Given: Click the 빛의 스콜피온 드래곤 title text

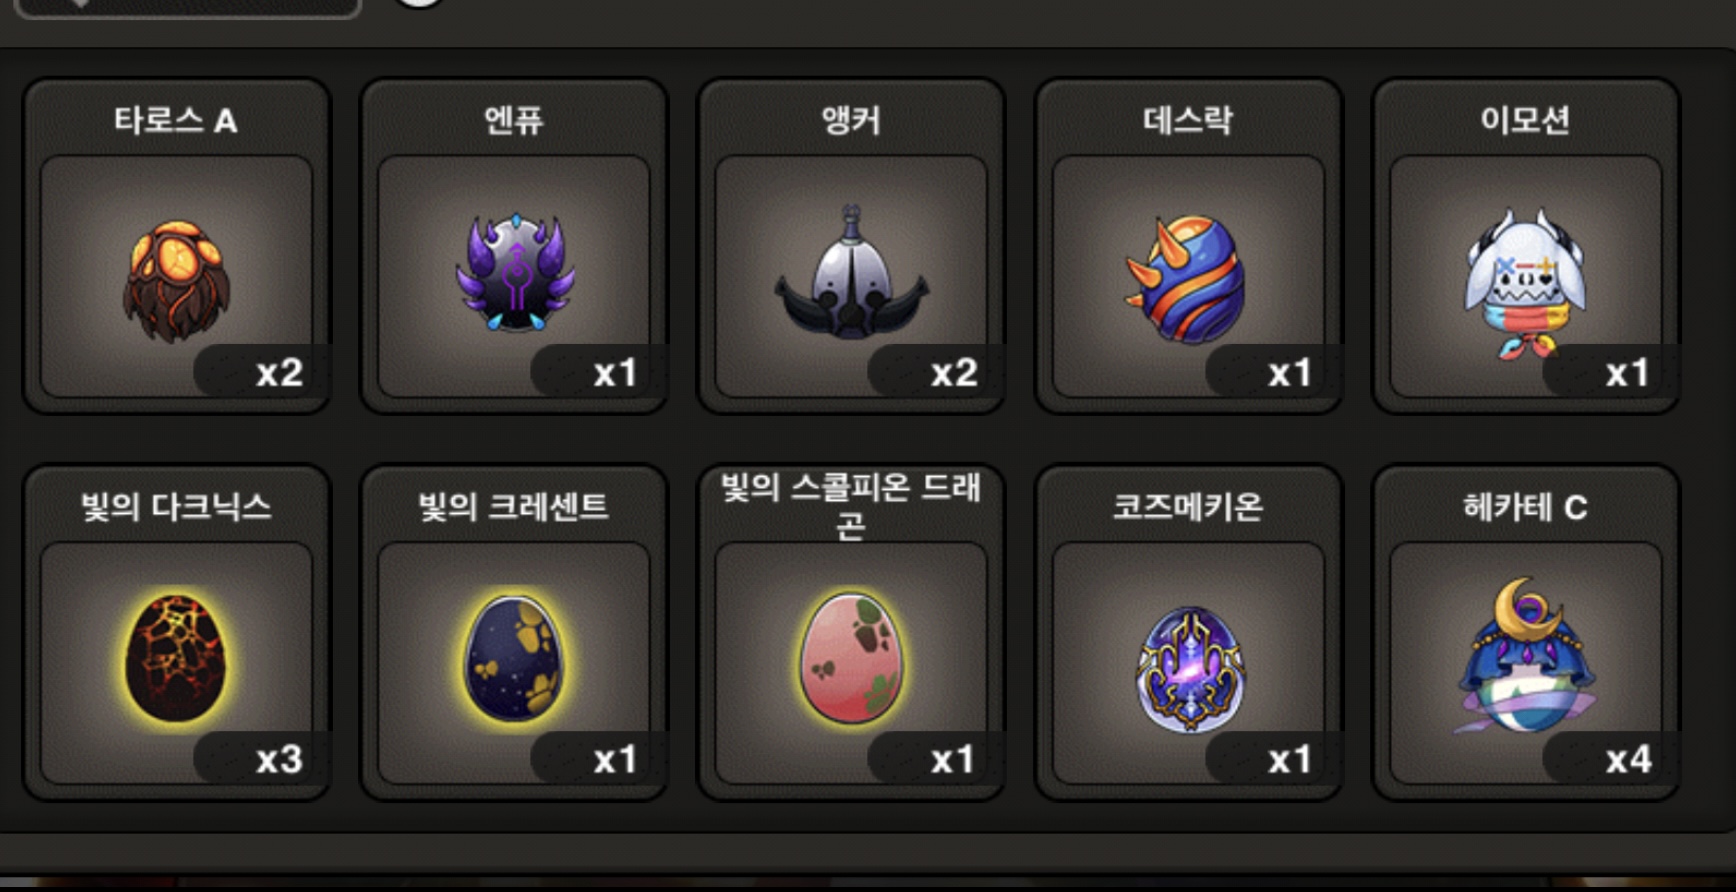Looking at the screenshot, I should tap(851, 505).
